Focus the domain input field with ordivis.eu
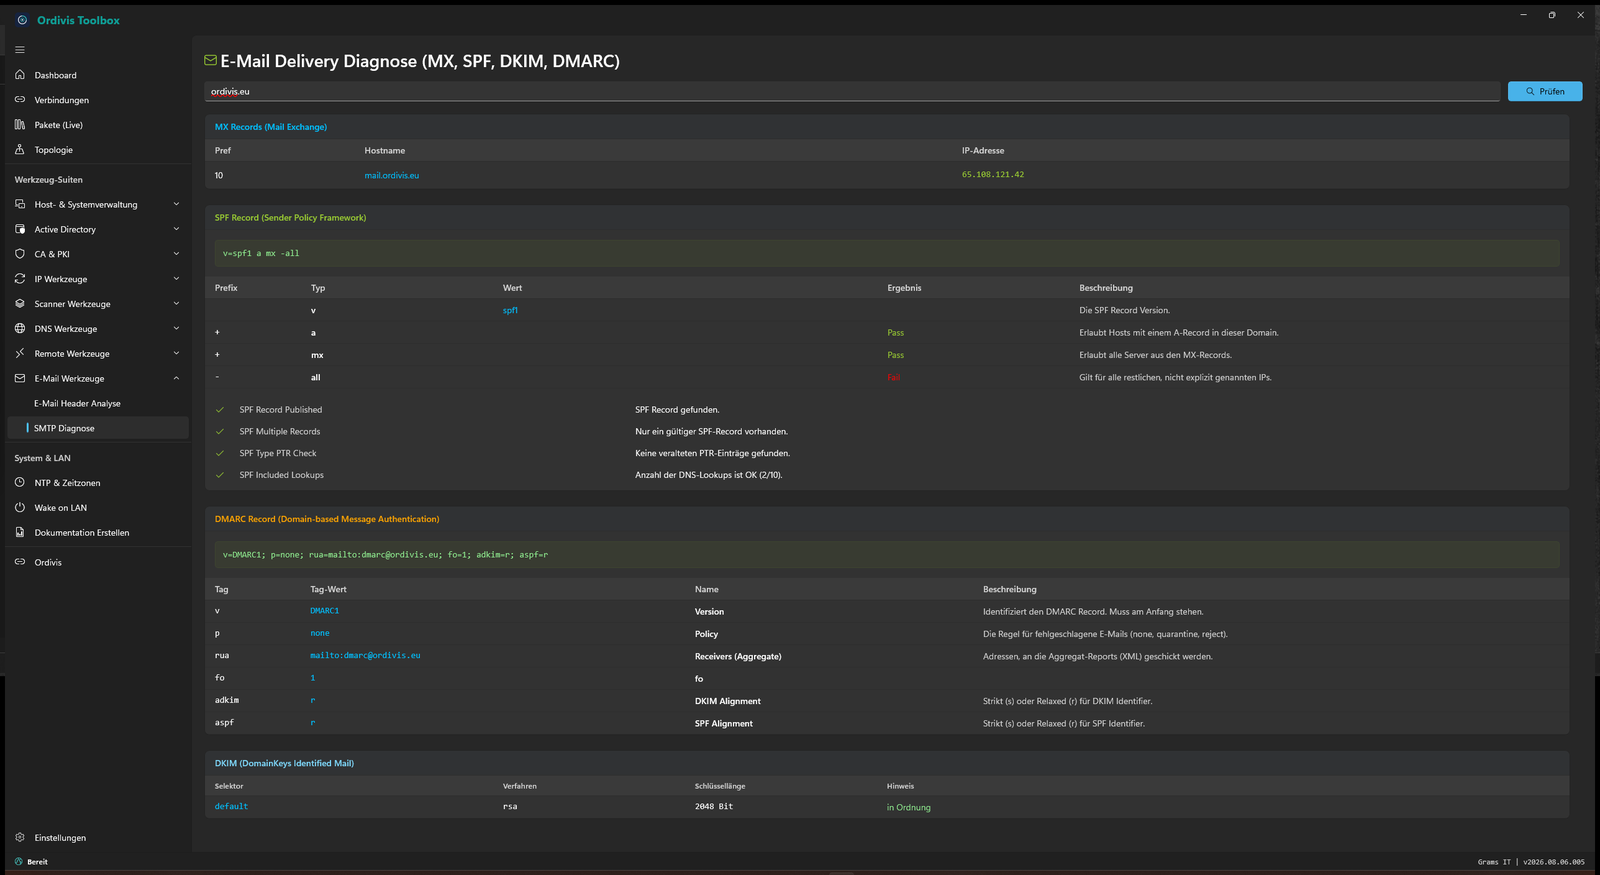 pyautogui.click(x=852, y=91)
